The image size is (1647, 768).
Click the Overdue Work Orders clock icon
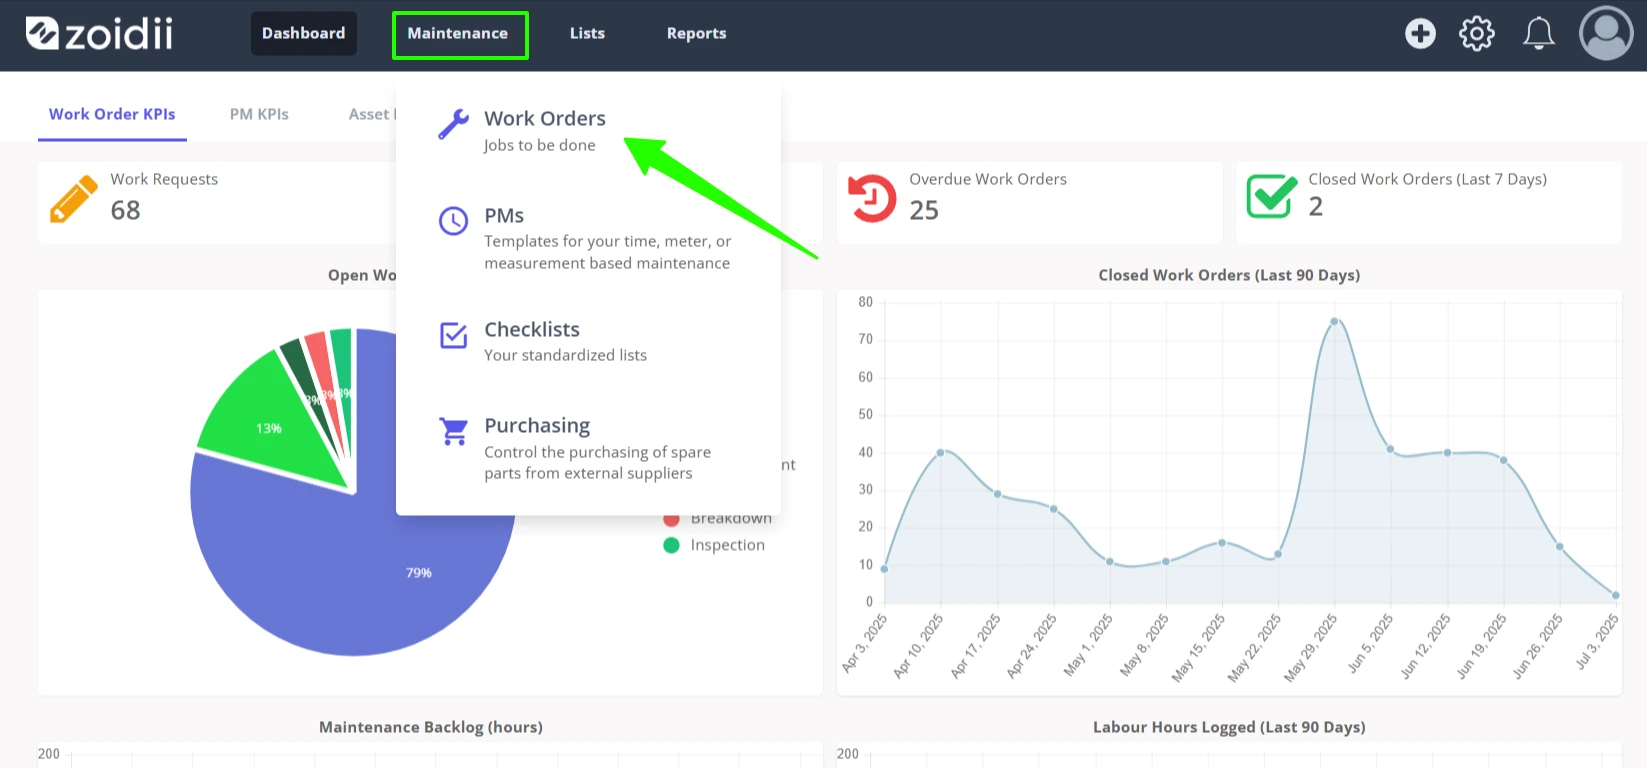coord(872,198)
